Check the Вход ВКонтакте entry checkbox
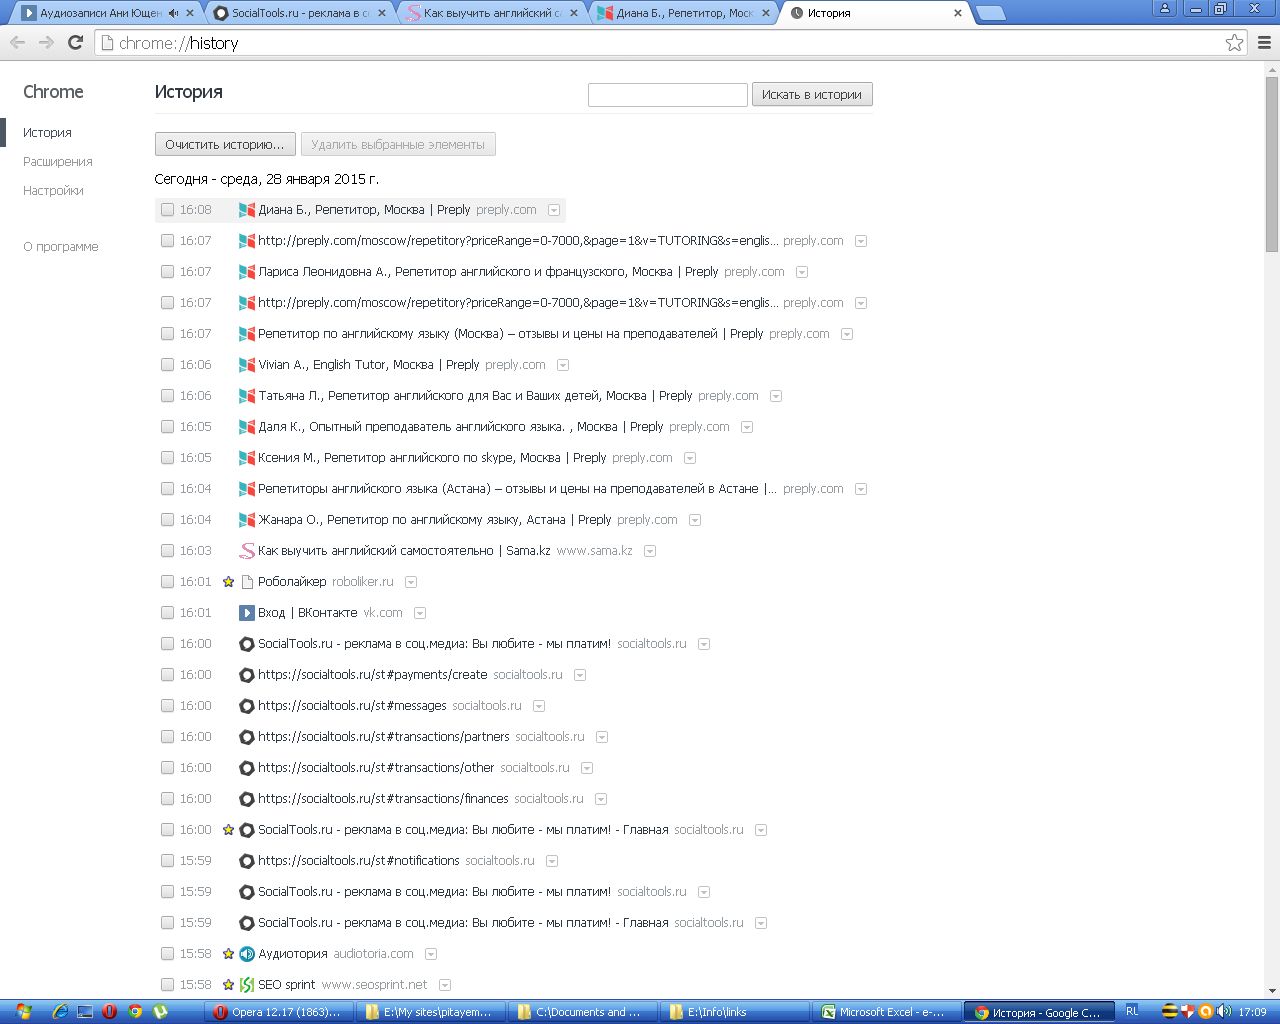 (x=167, y=613)
